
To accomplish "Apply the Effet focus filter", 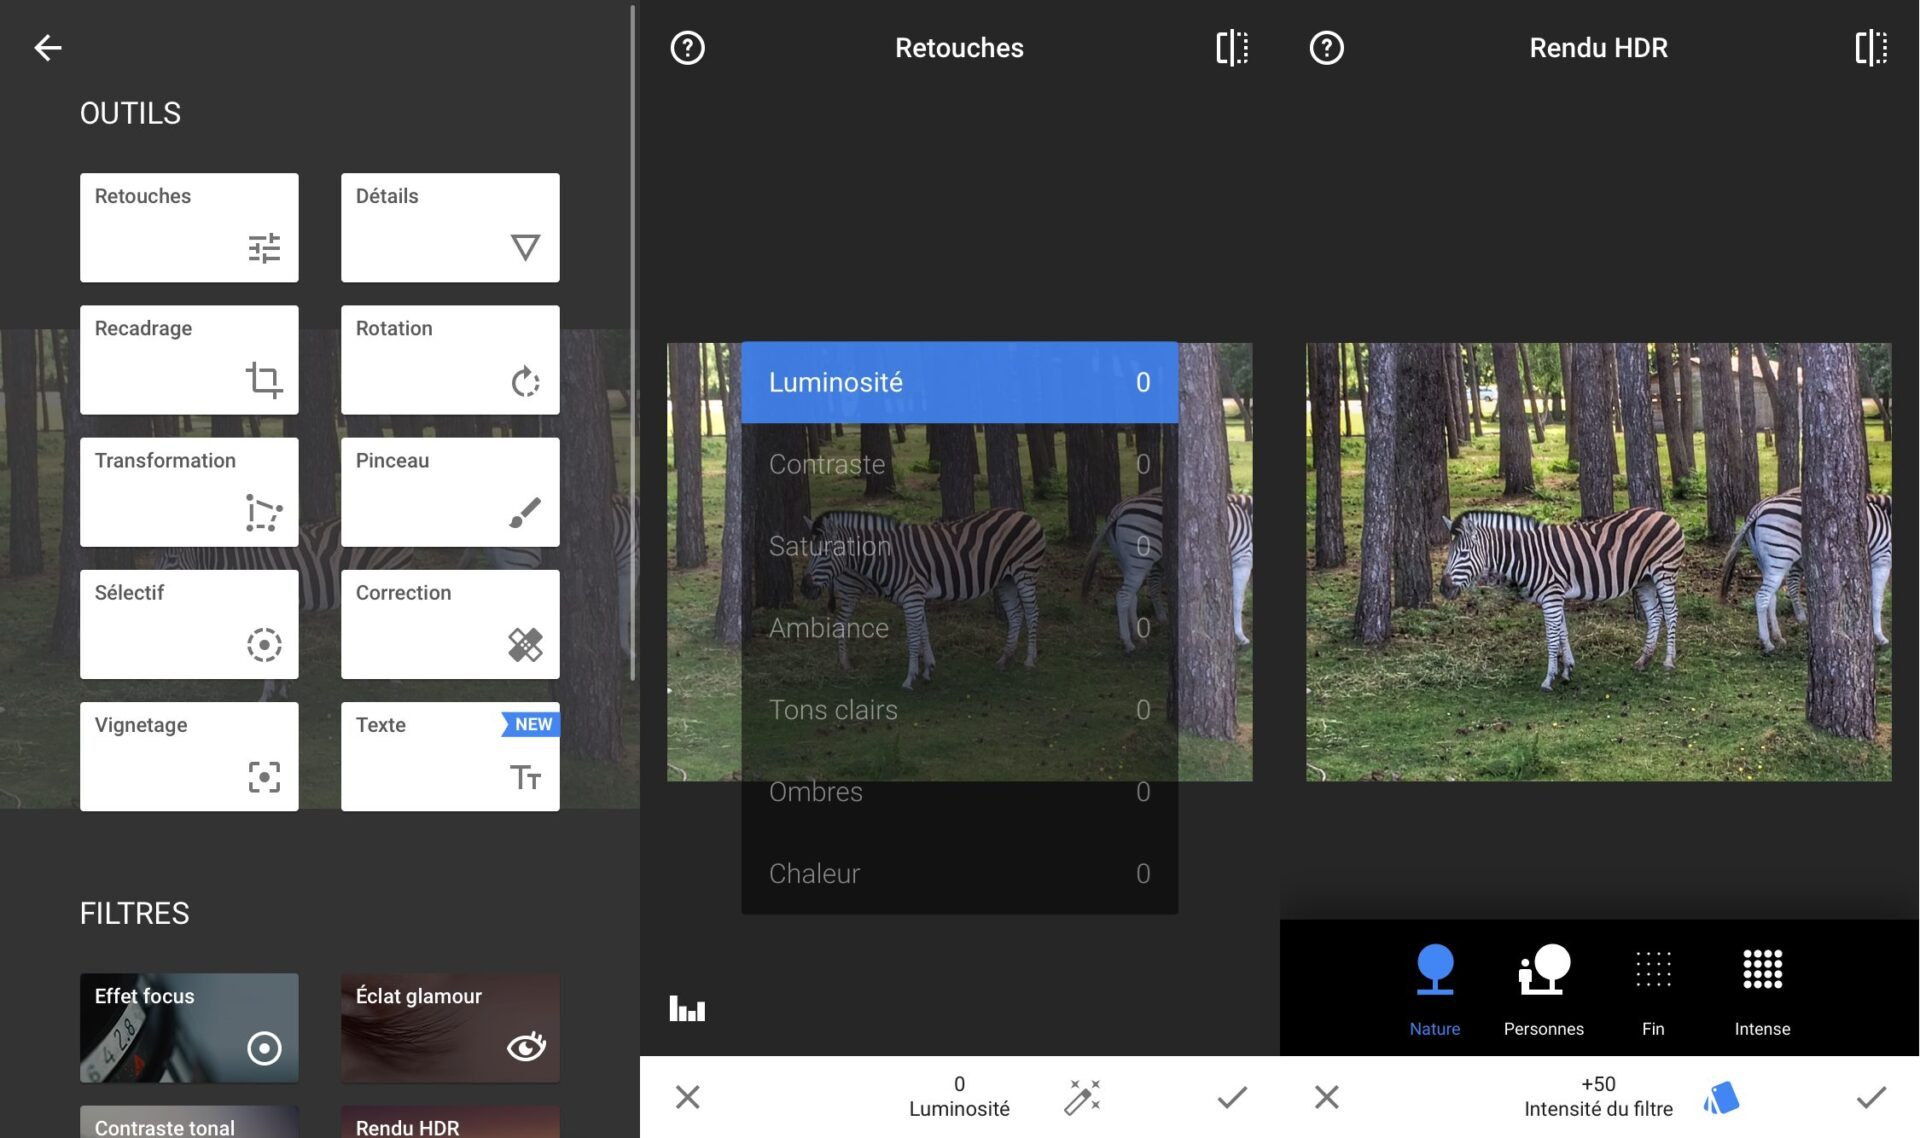I will (x=189, y=1027).
